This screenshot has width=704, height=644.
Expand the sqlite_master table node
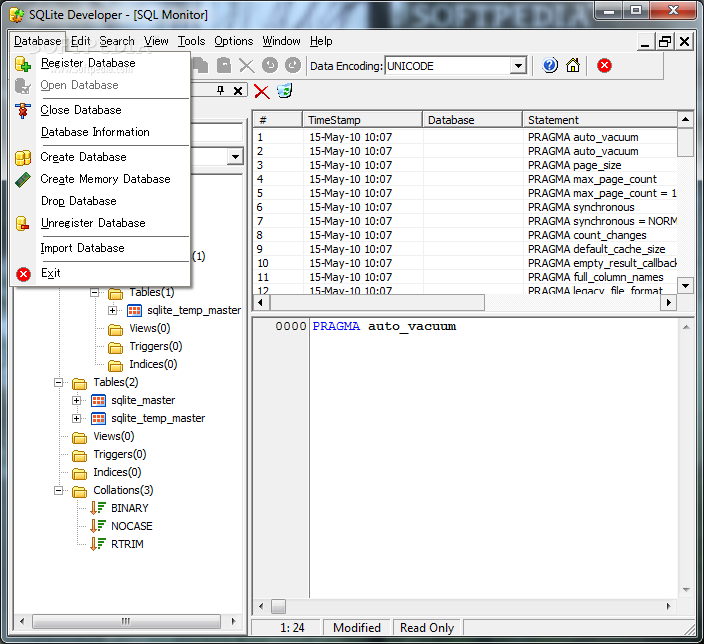click(76, 400)
